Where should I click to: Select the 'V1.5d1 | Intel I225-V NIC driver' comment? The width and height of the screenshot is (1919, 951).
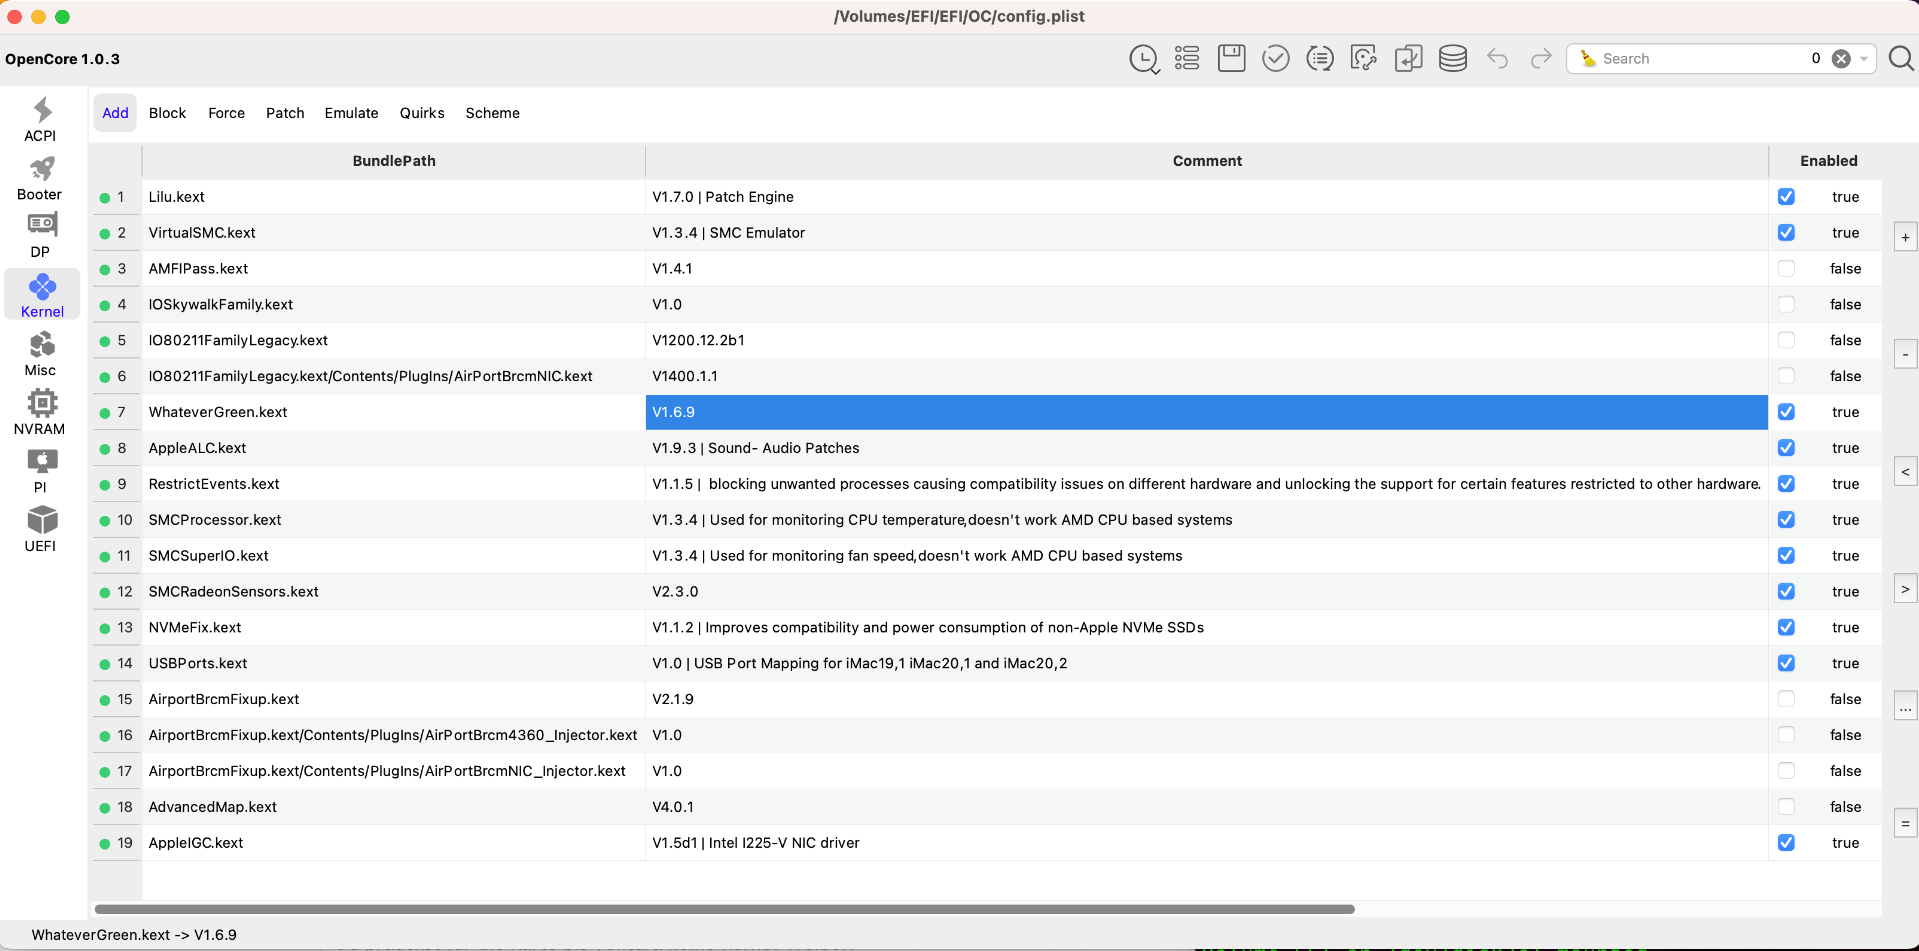point(1207,843)
